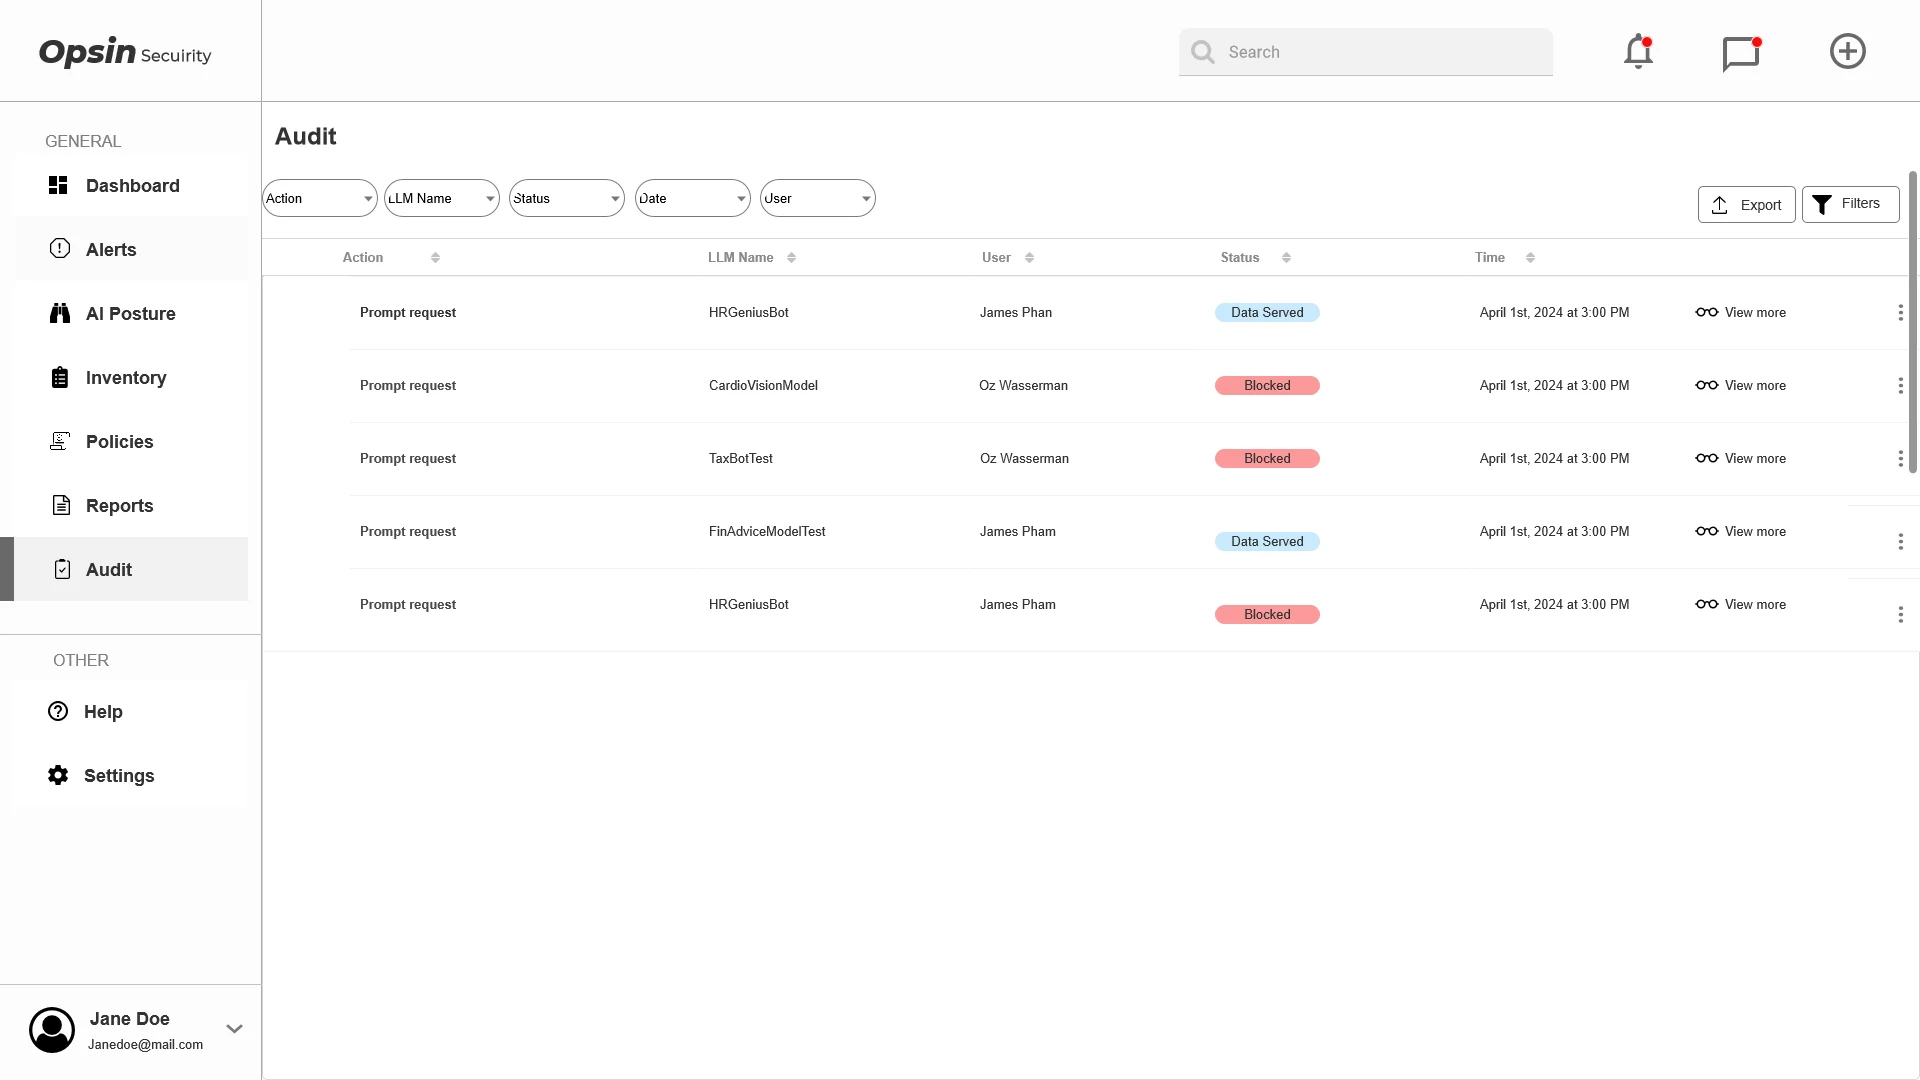Open the notifications bell icon
This screenshot has width=1920, height=1080.
1638,51
